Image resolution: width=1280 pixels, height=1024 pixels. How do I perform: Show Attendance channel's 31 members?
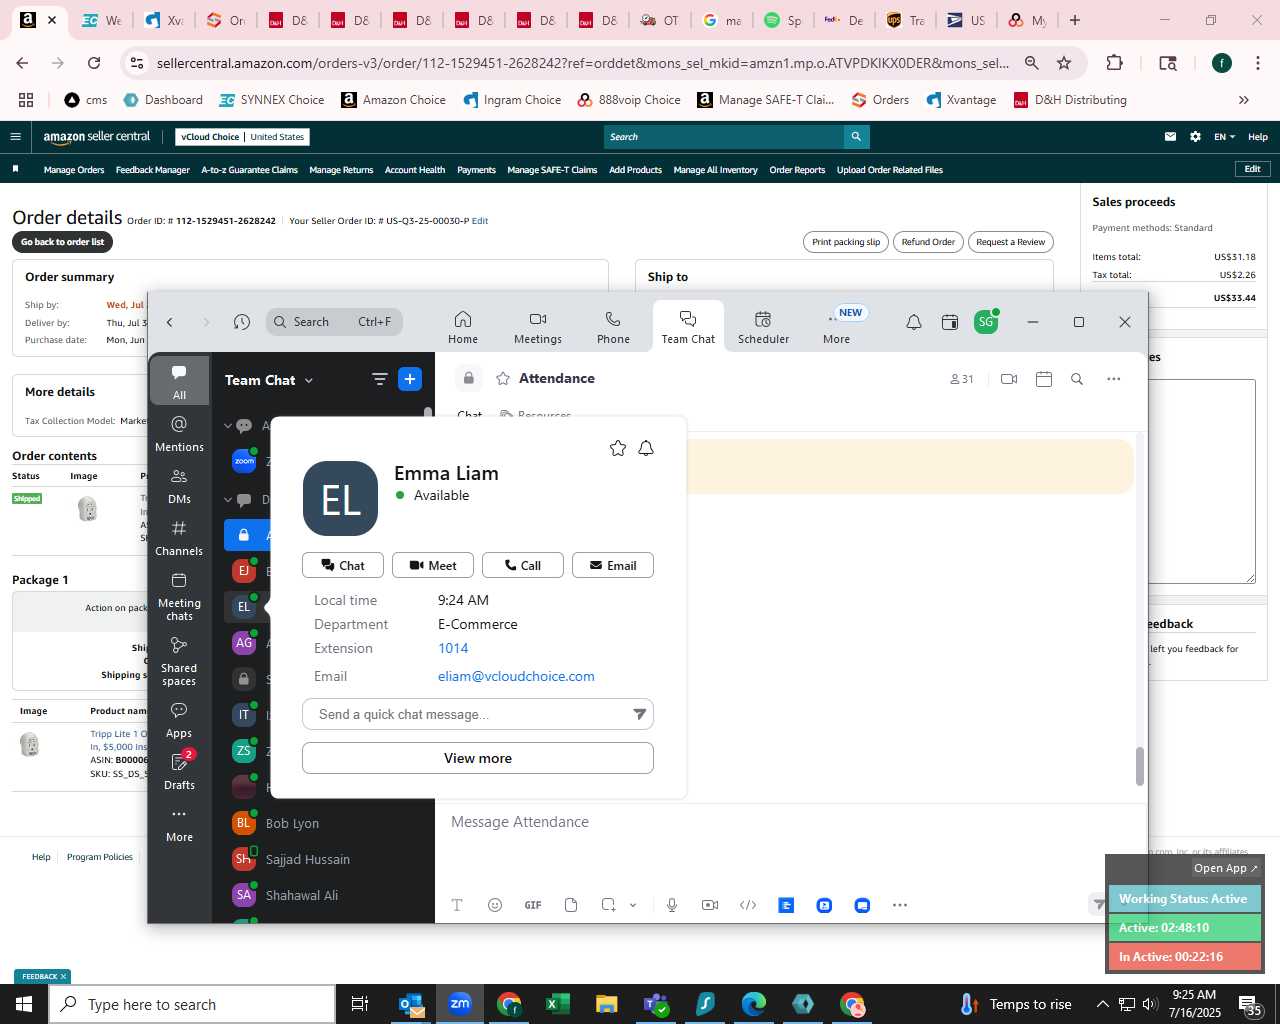962,379
